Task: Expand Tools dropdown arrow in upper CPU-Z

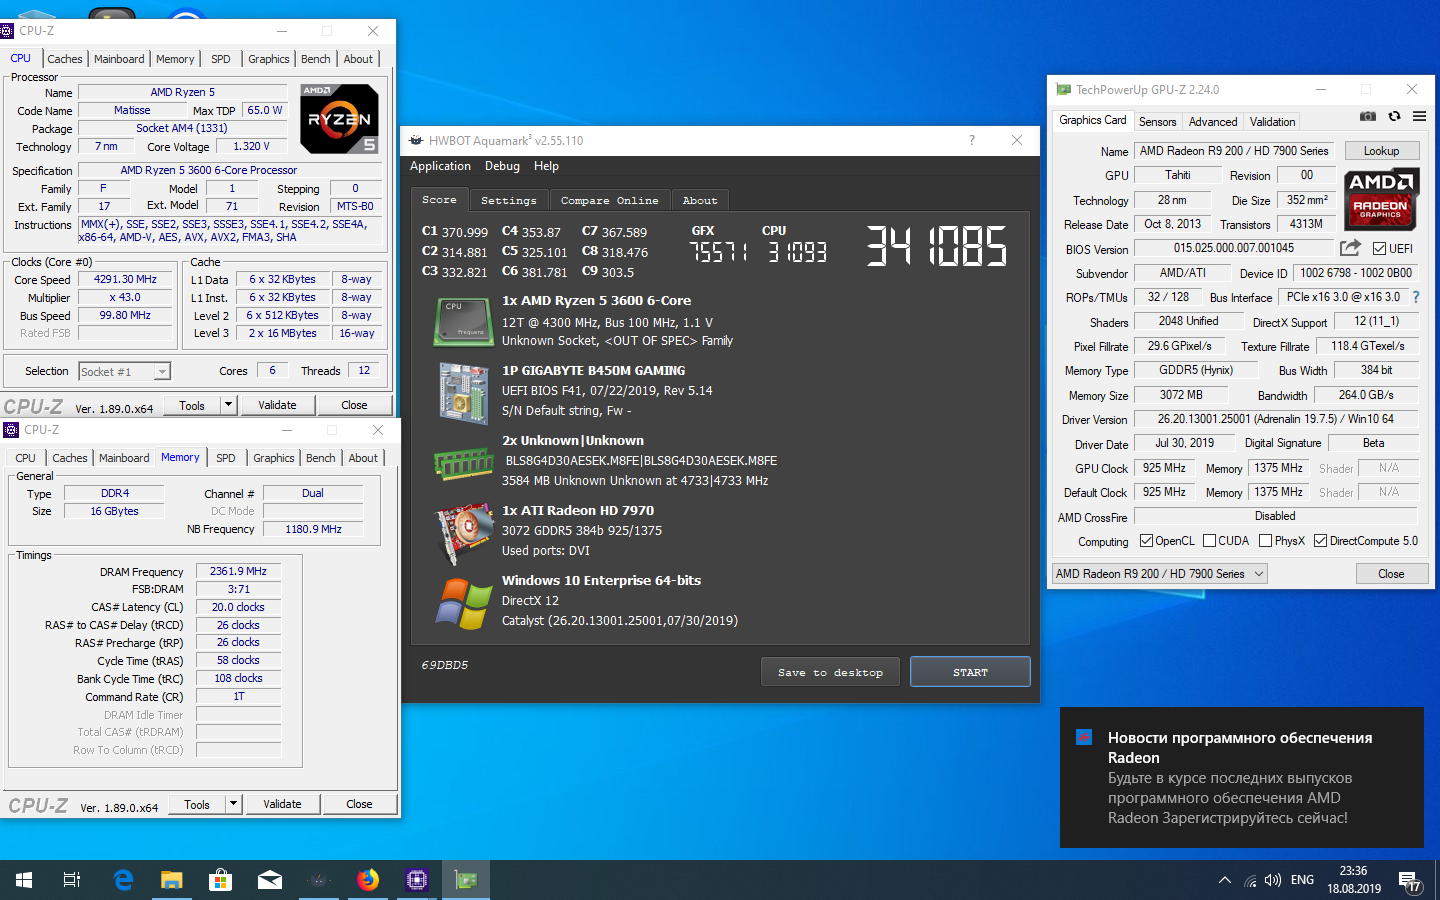Action: click(228, 405)
